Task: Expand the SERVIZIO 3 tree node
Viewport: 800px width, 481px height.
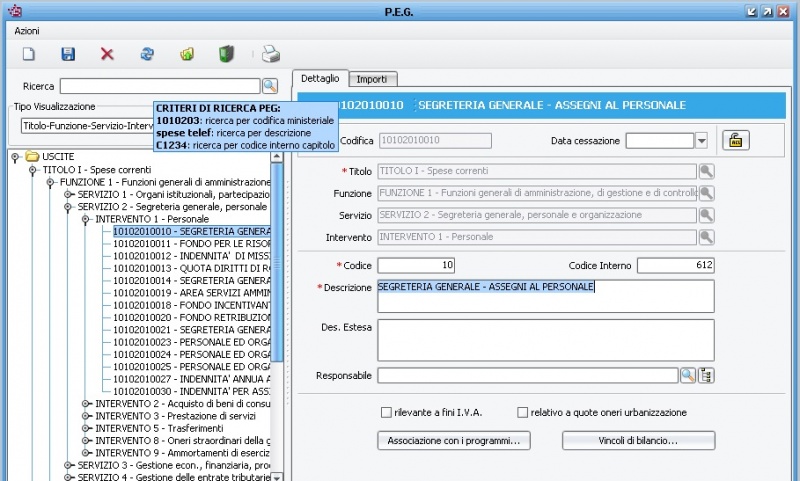Action: click(x=69, y=465)
